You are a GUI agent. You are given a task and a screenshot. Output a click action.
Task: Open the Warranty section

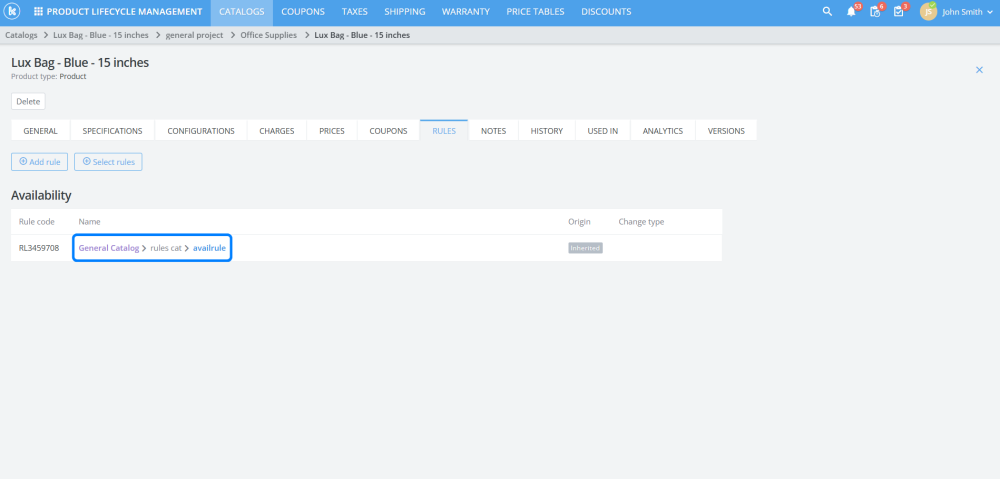466,11
